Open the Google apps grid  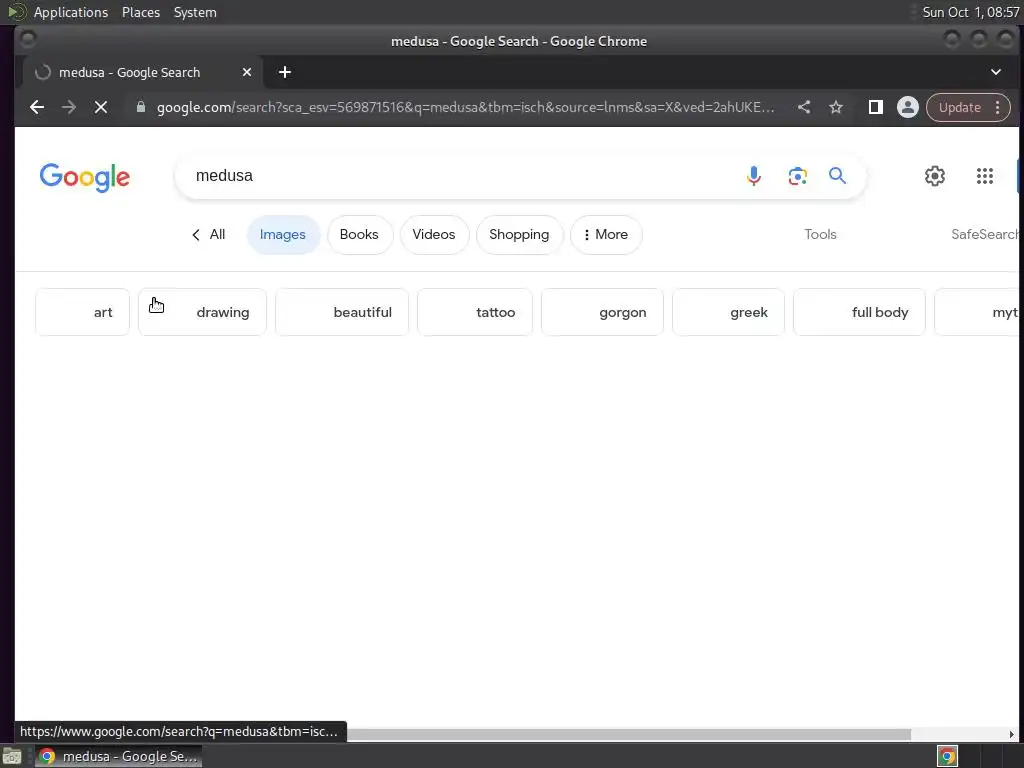click(x=985, y=176)
